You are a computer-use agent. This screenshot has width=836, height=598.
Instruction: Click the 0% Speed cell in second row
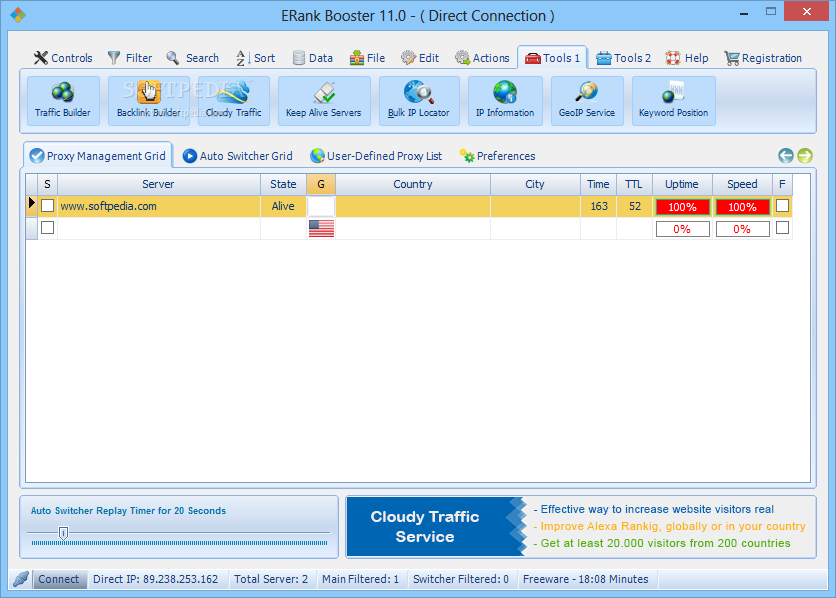[743, 229]
